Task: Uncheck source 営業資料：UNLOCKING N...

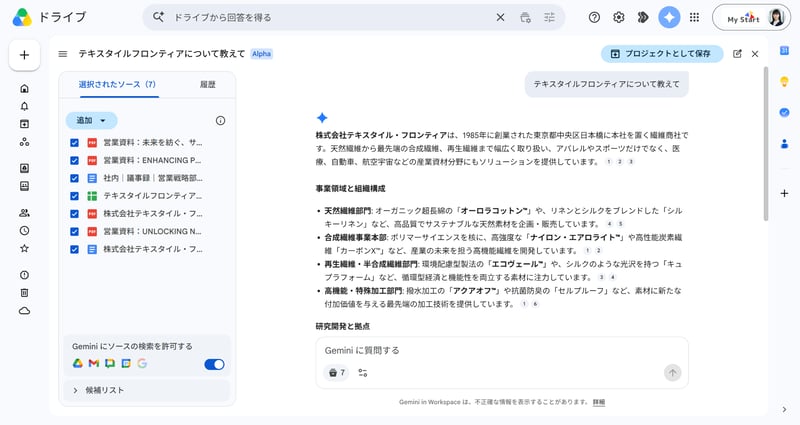Action: click(x=74, y=232)
